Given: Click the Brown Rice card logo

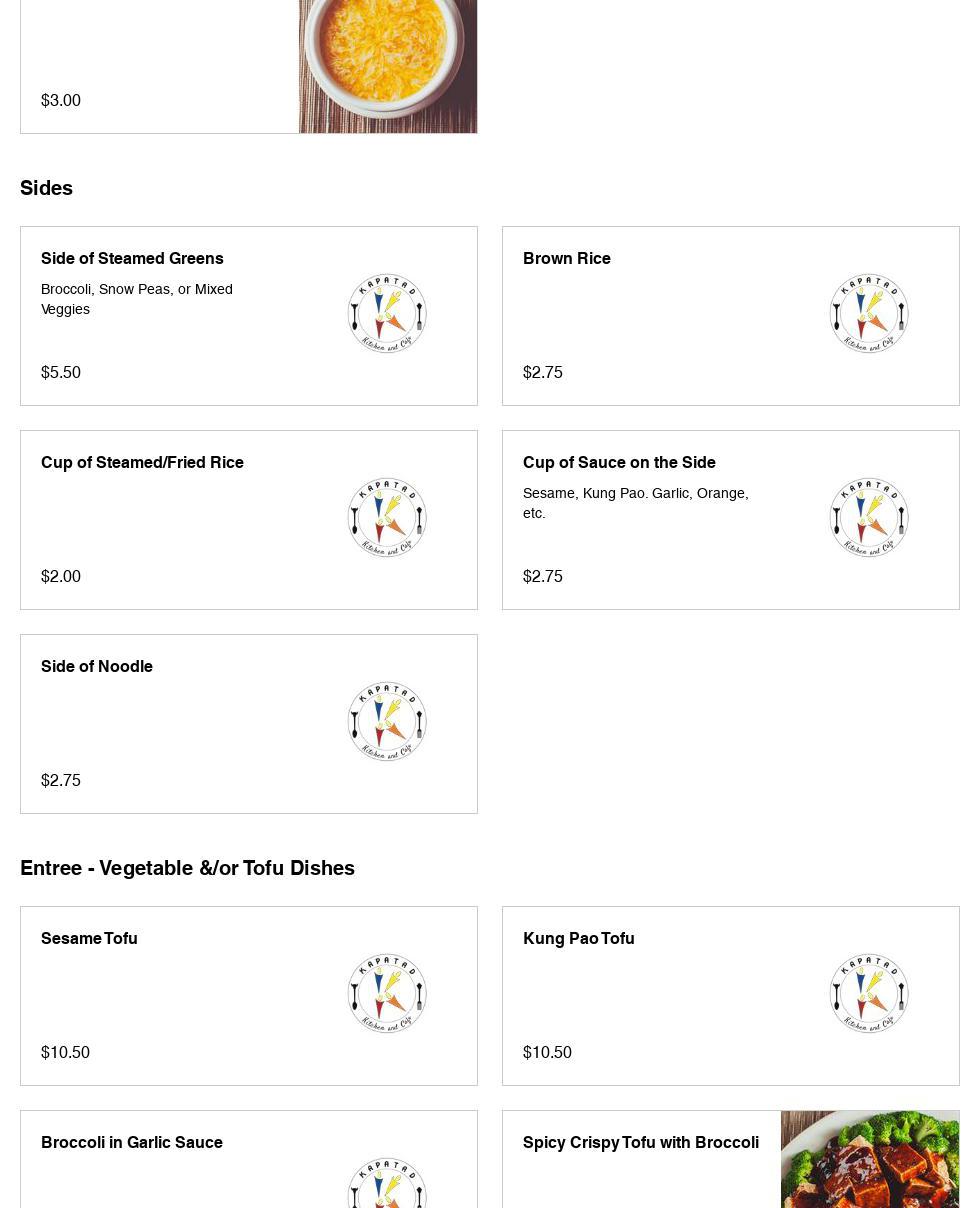Looking at the screenshot, I should click(869, 314).
